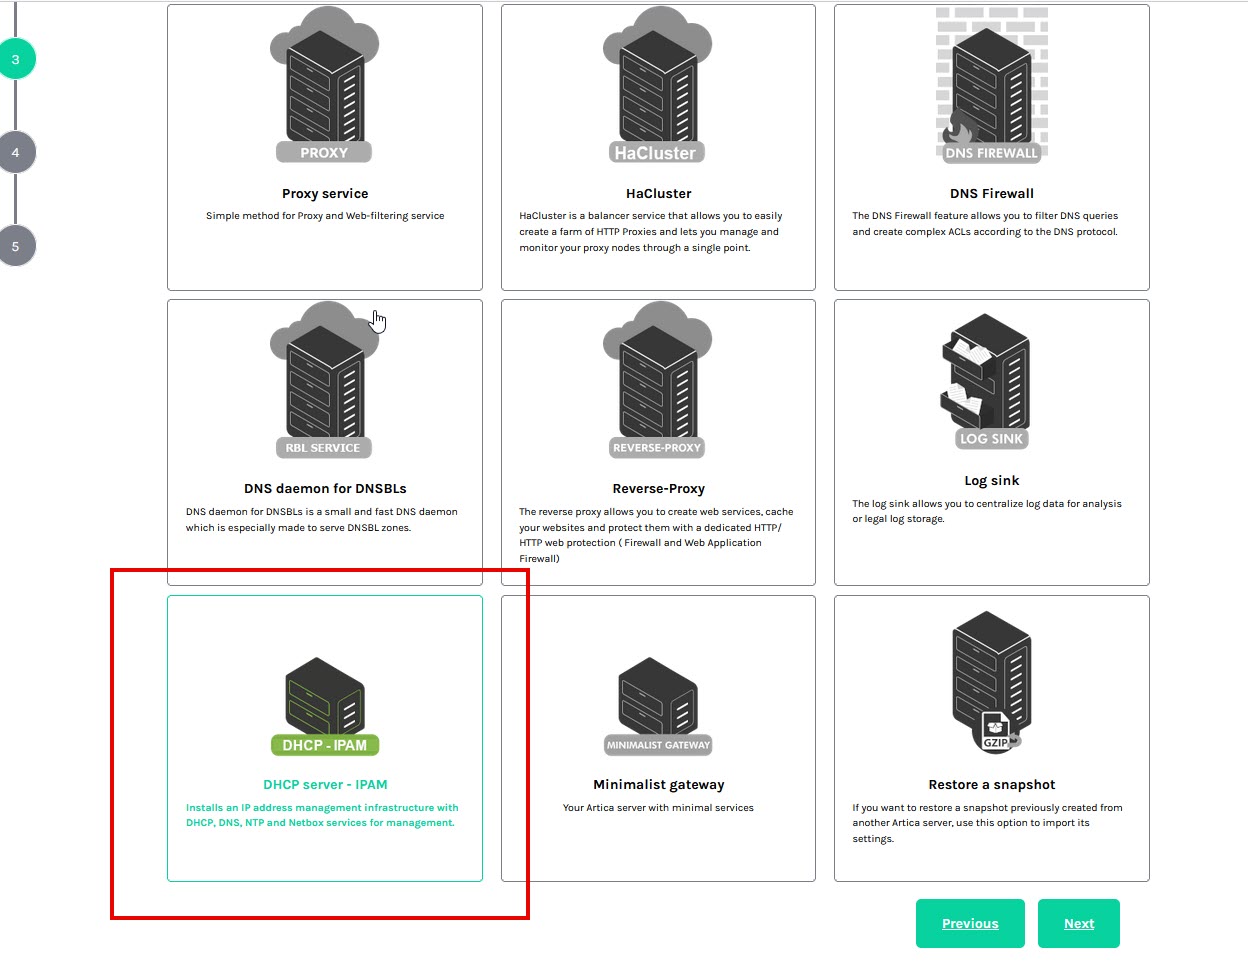Jump to wizard step 4 circle
Viewport: 1248px width, 970px height.
[15, 153]
